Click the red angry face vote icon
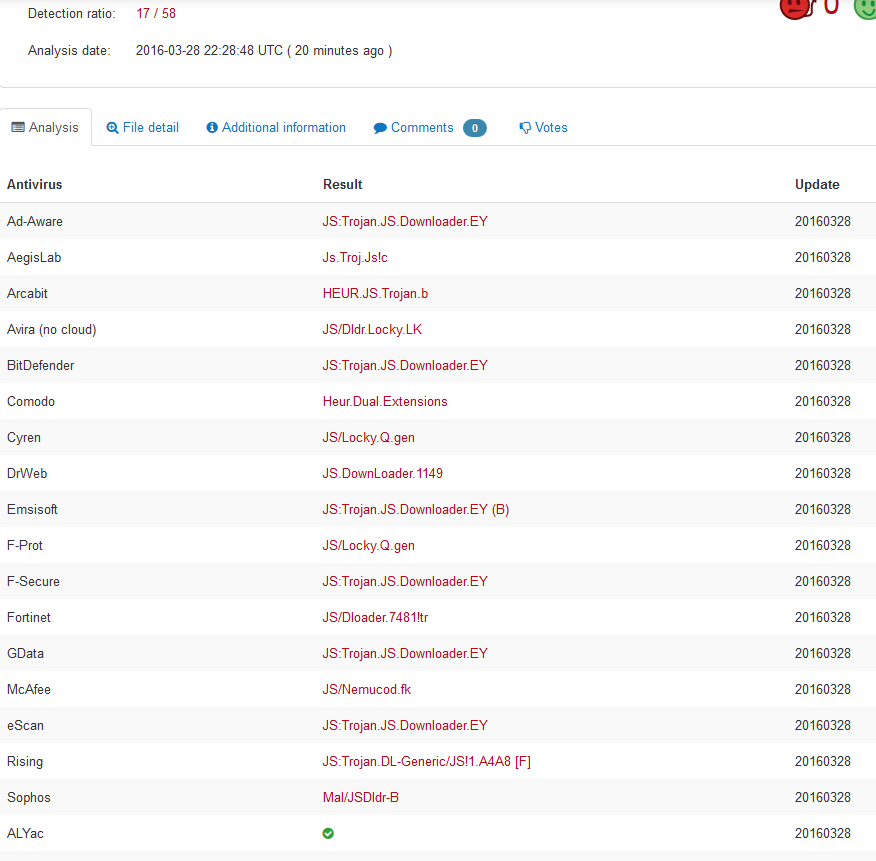 [x=796, y=8]
